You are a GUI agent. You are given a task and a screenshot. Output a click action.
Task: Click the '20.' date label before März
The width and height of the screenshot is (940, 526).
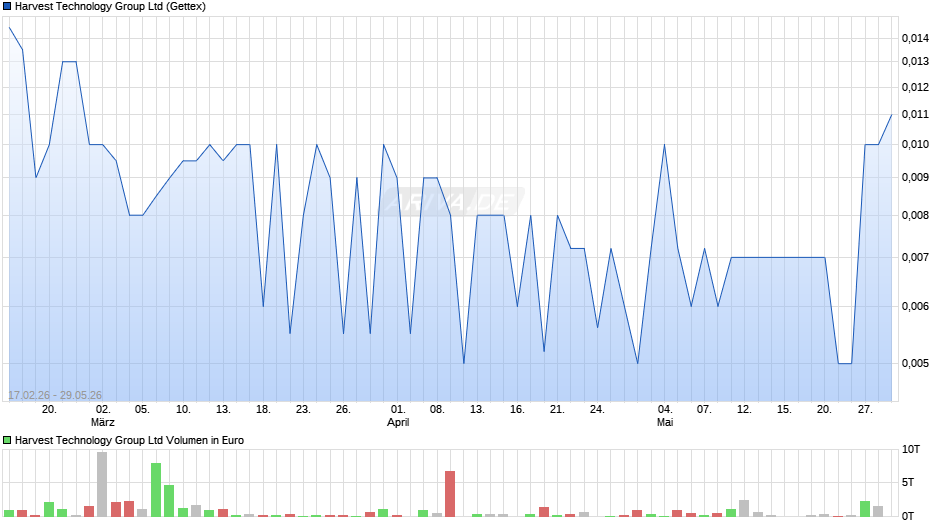pos(49,410)
